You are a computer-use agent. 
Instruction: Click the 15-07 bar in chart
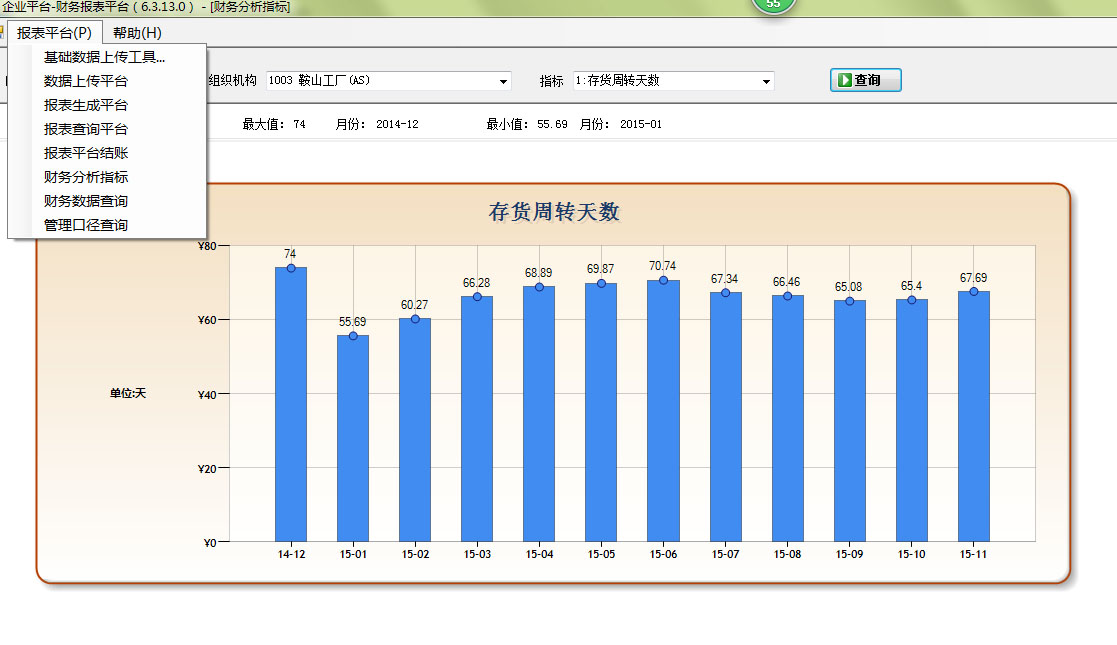tap(725, 417)
